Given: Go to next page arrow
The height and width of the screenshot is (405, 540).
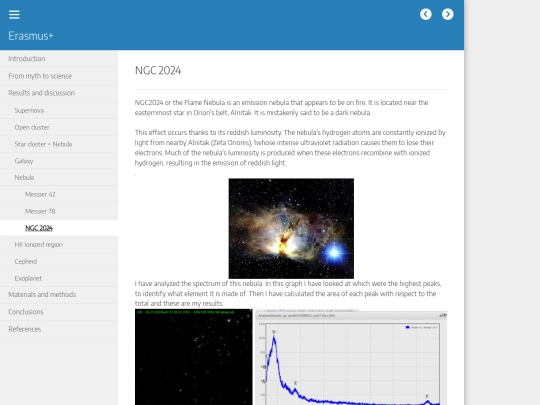Looking at the screenshot, I should coord(448,14).
